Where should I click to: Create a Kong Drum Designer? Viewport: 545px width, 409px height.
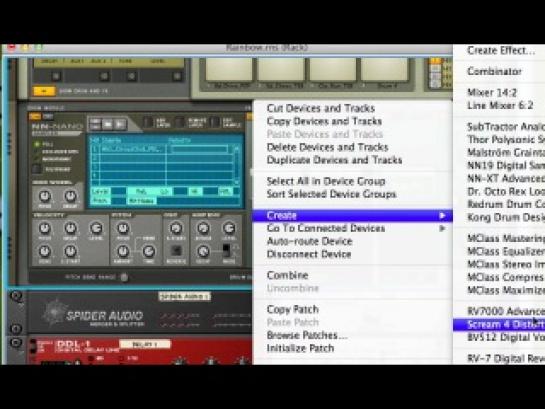click(x=506, y=218)
